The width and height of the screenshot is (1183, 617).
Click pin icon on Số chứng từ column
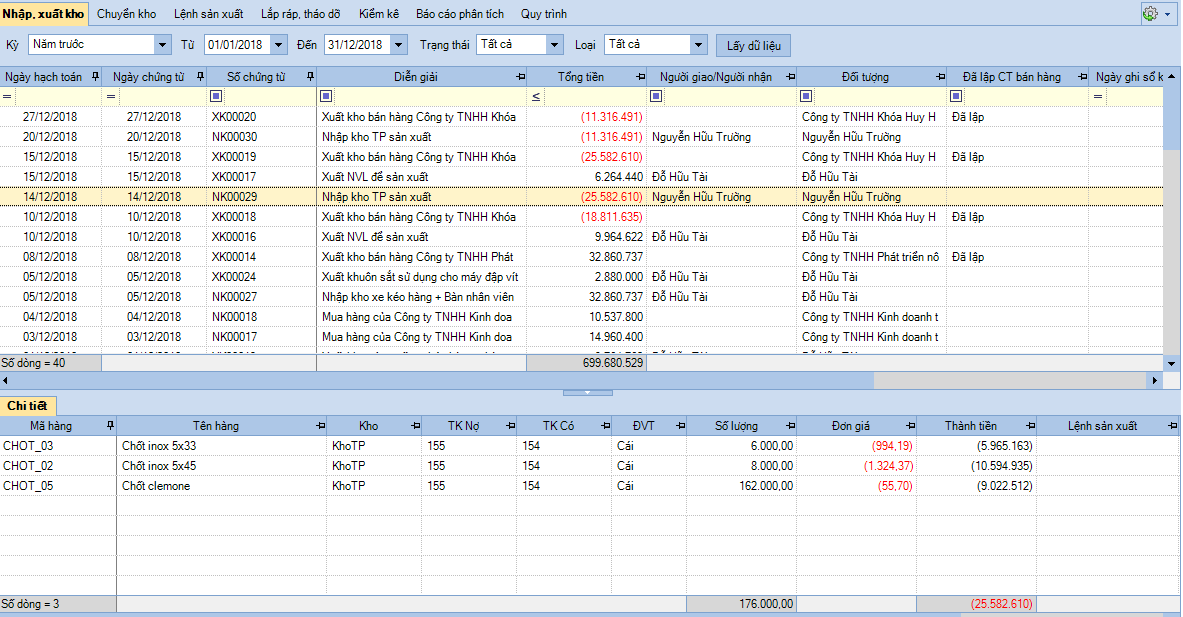(308, 77)
